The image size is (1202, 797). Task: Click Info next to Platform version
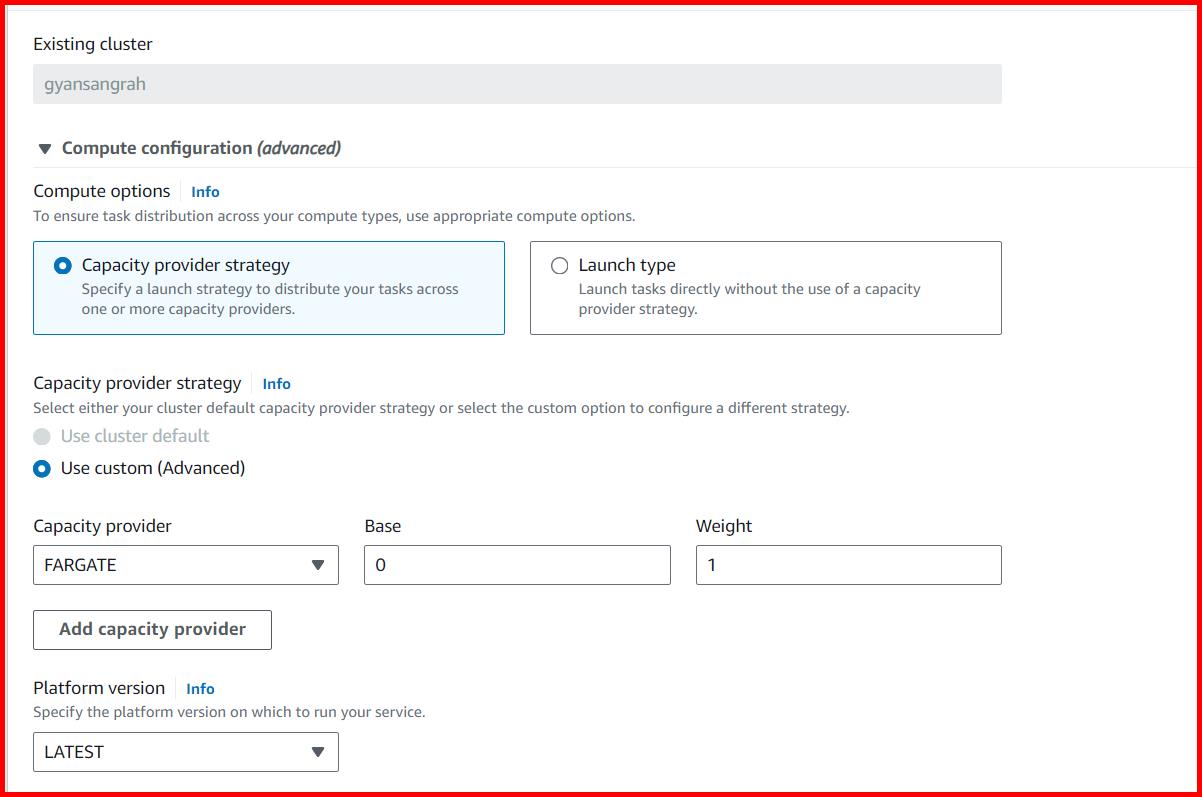[x=200, y=688]
